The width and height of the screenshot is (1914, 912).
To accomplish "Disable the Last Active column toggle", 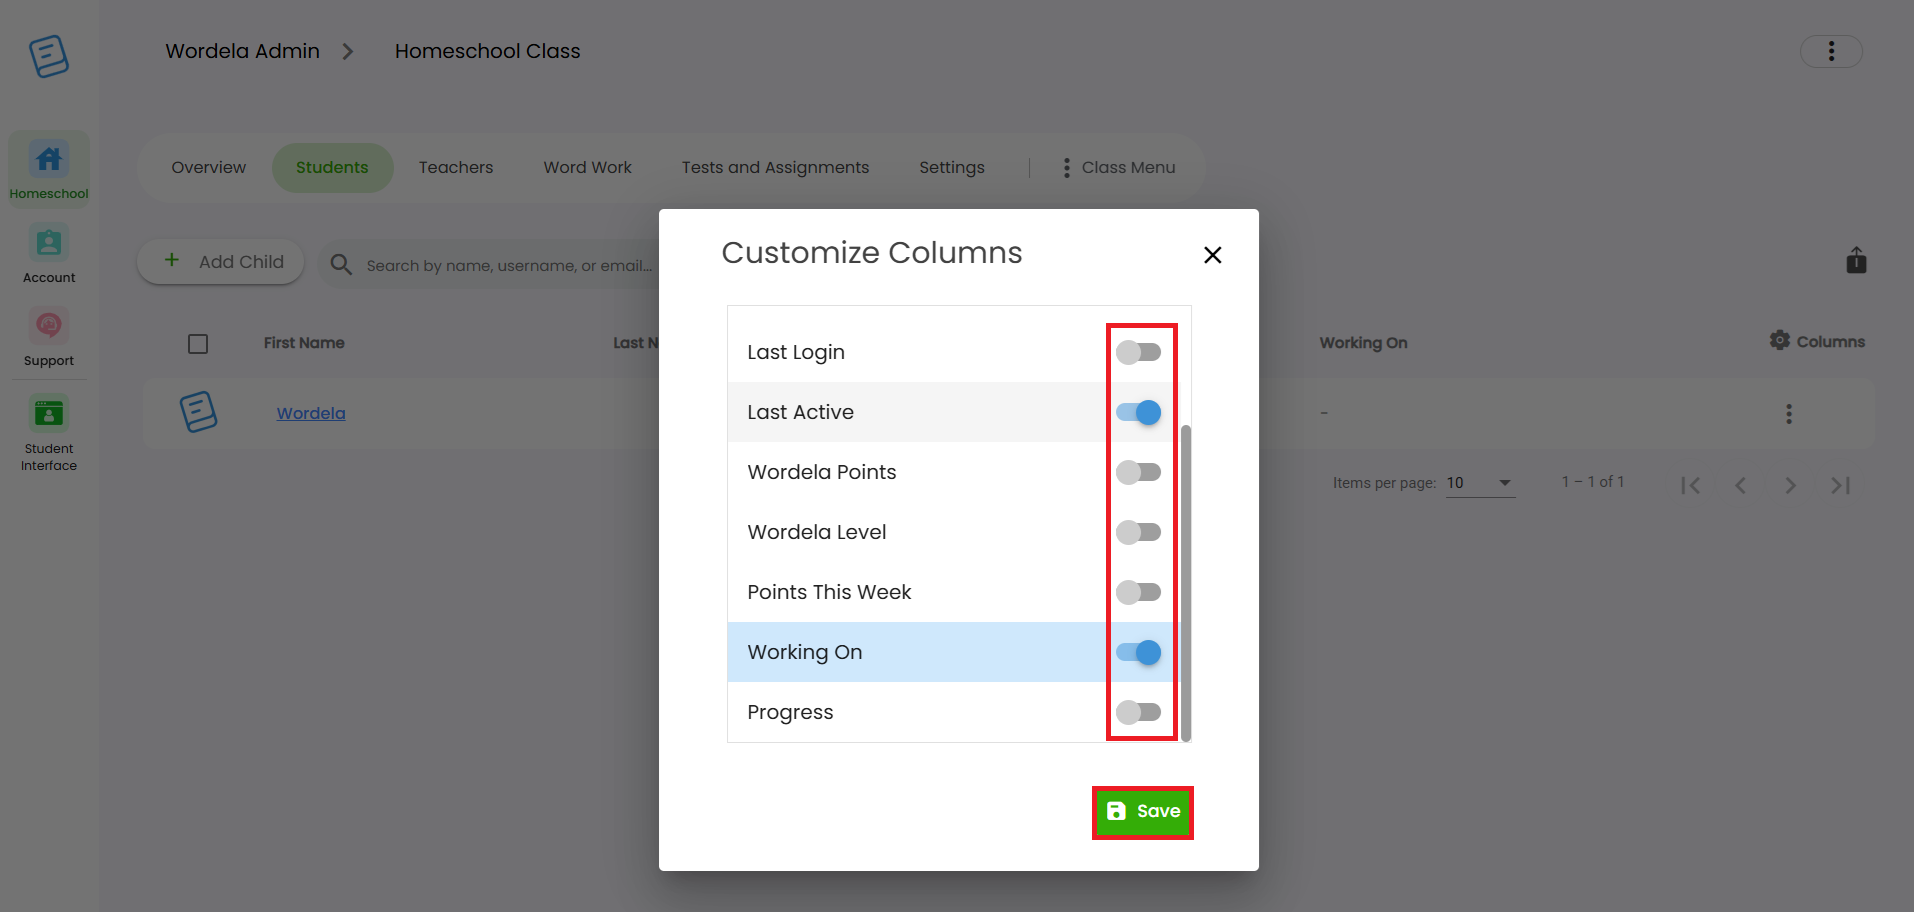I will click(x=1139, y=412).
